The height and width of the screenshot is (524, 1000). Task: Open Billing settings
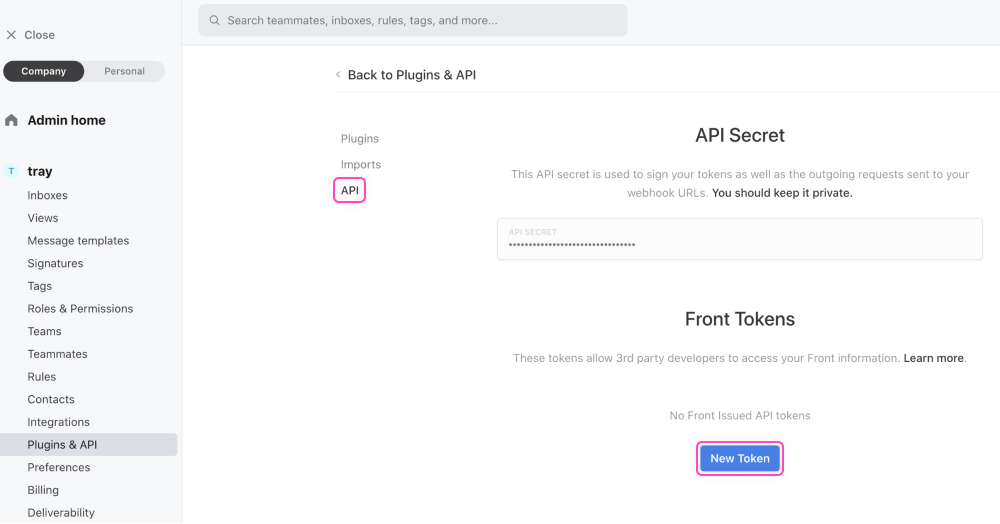pos(43,490)
